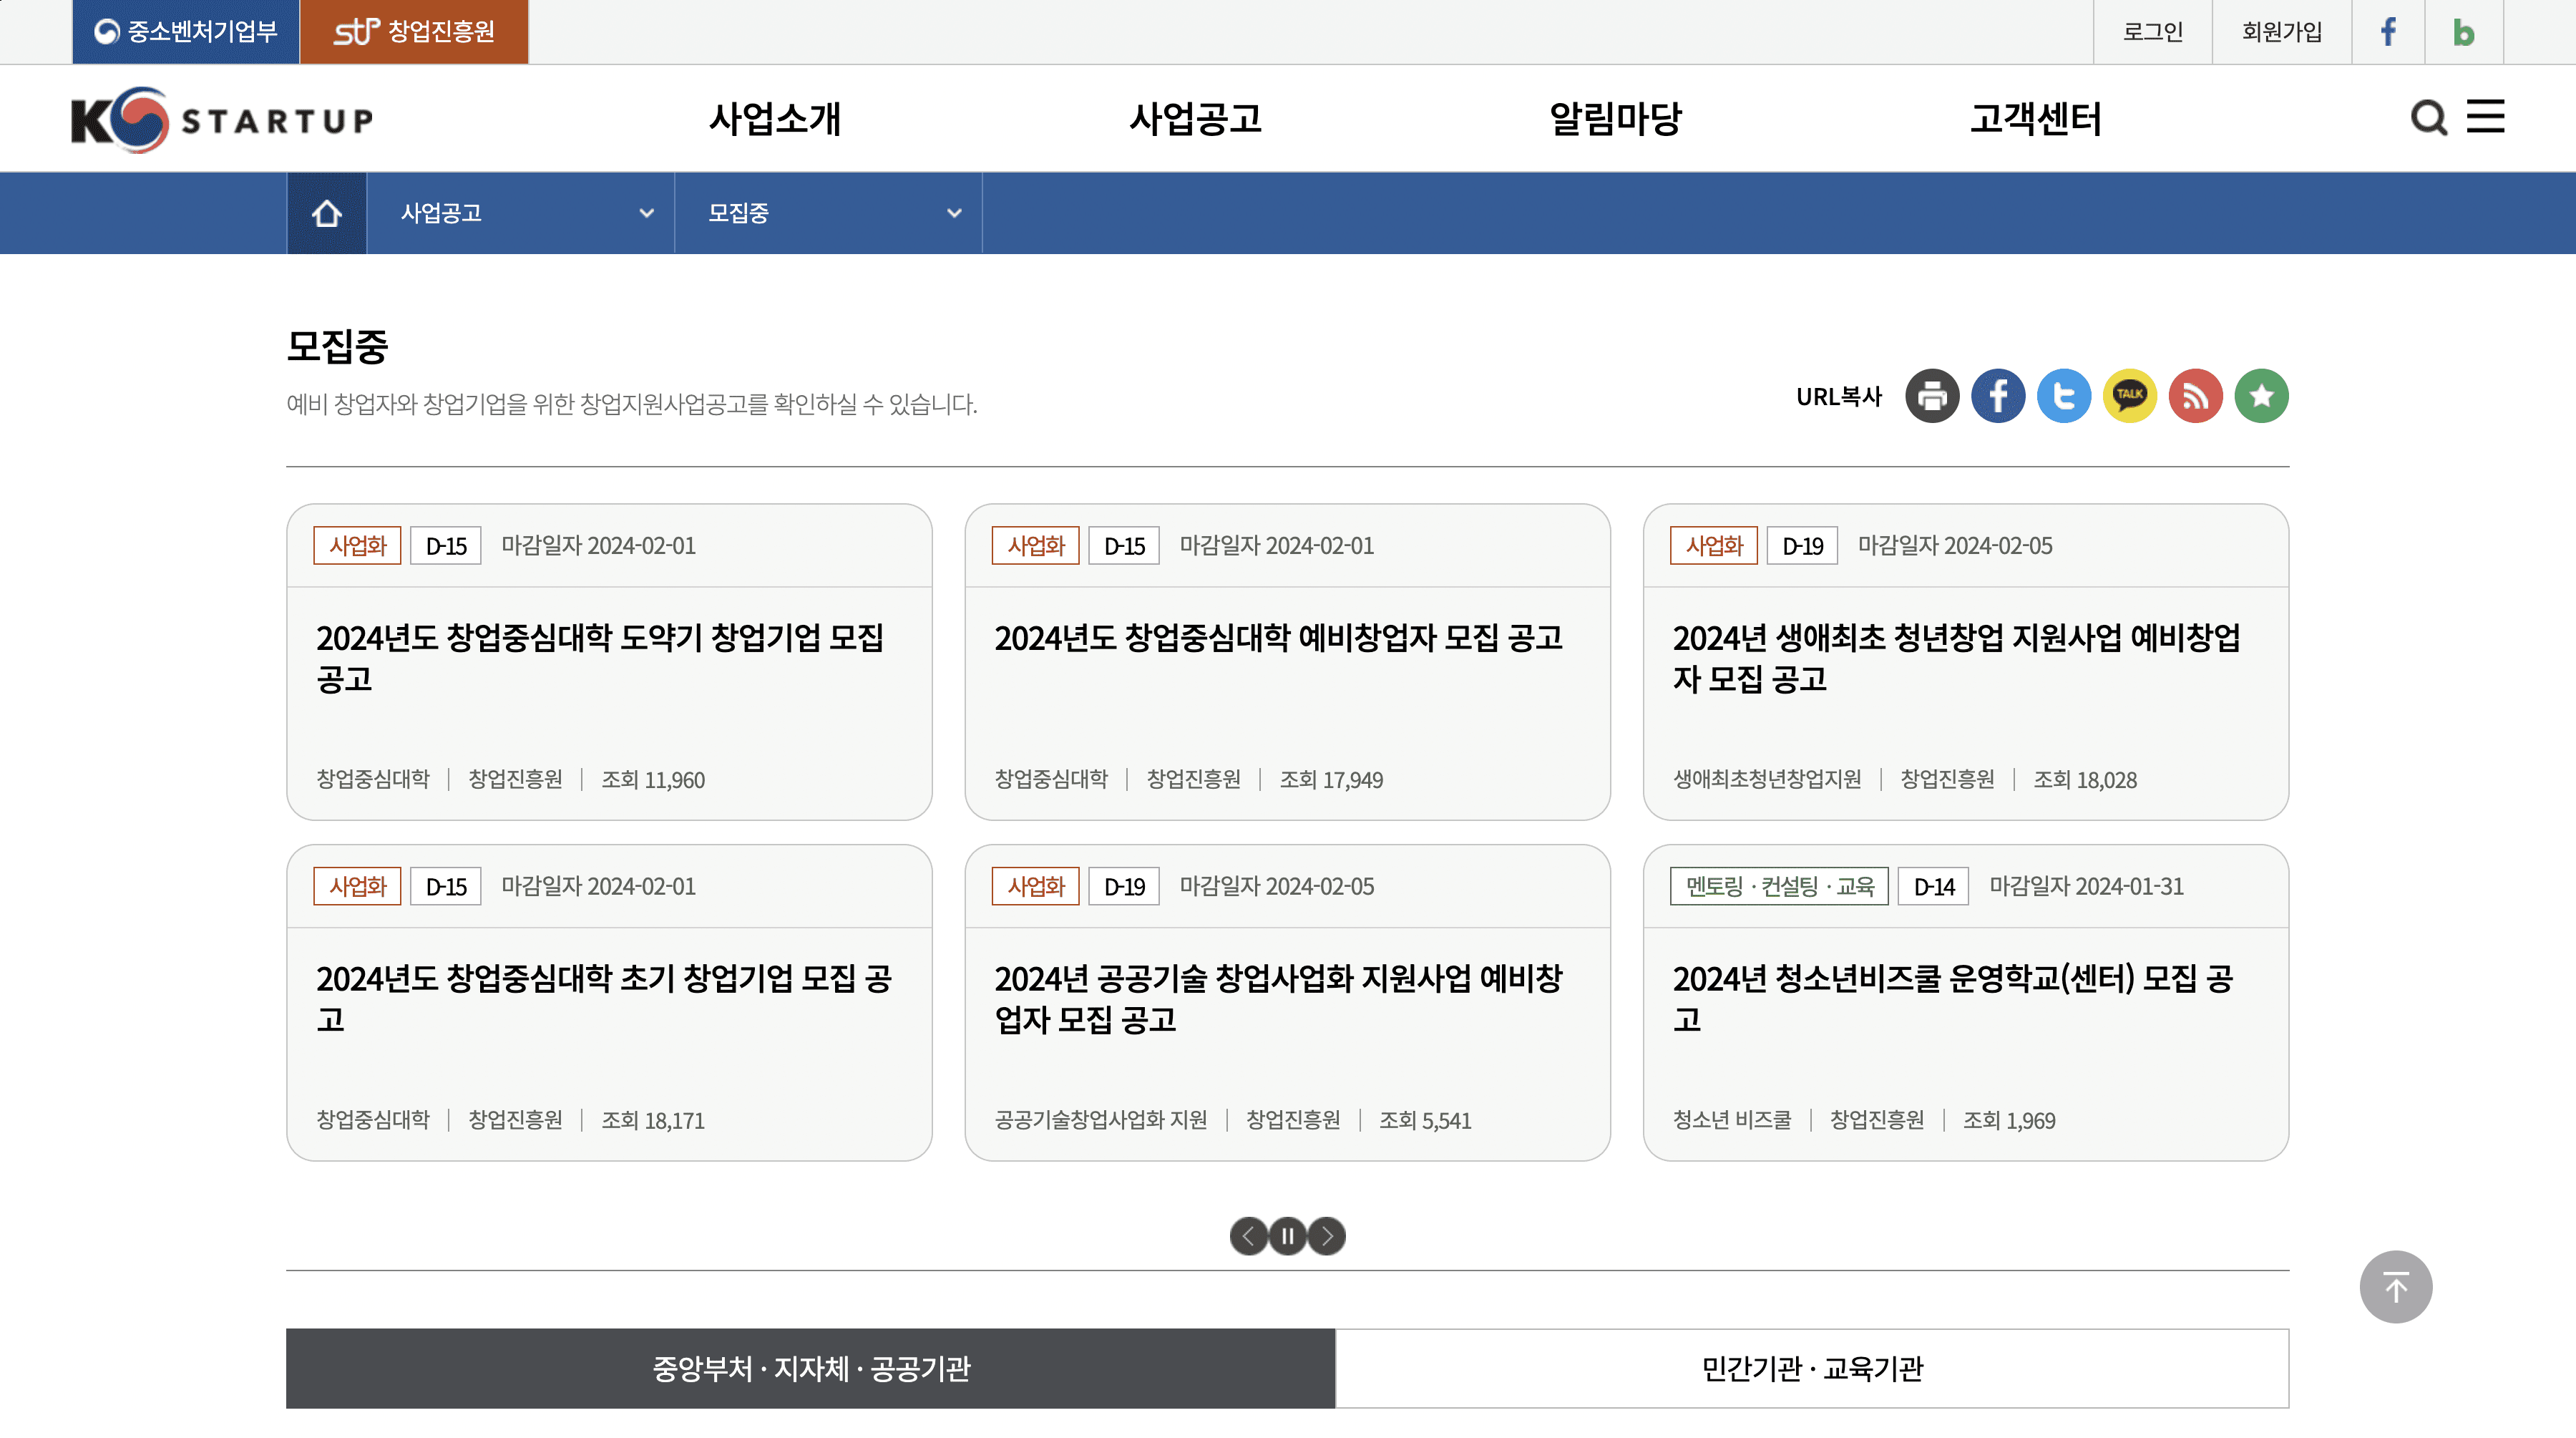This screenshot has width=2576, height=1438.
Task: Click 마감일자 2024-01-31 text
Action: [2086, 886]
